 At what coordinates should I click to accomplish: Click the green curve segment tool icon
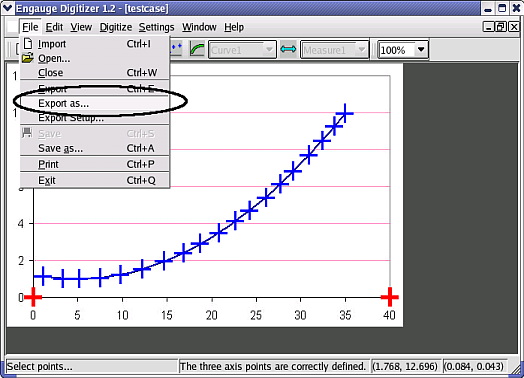(x=197, y=49)
